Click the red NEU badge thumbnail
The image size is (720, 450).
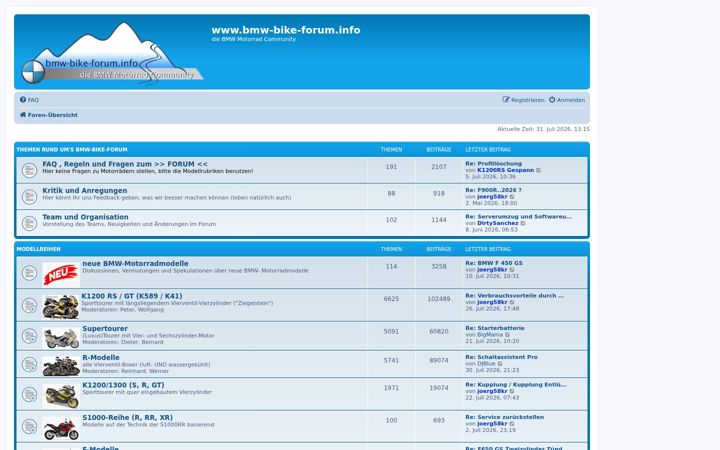pos(61,275)
